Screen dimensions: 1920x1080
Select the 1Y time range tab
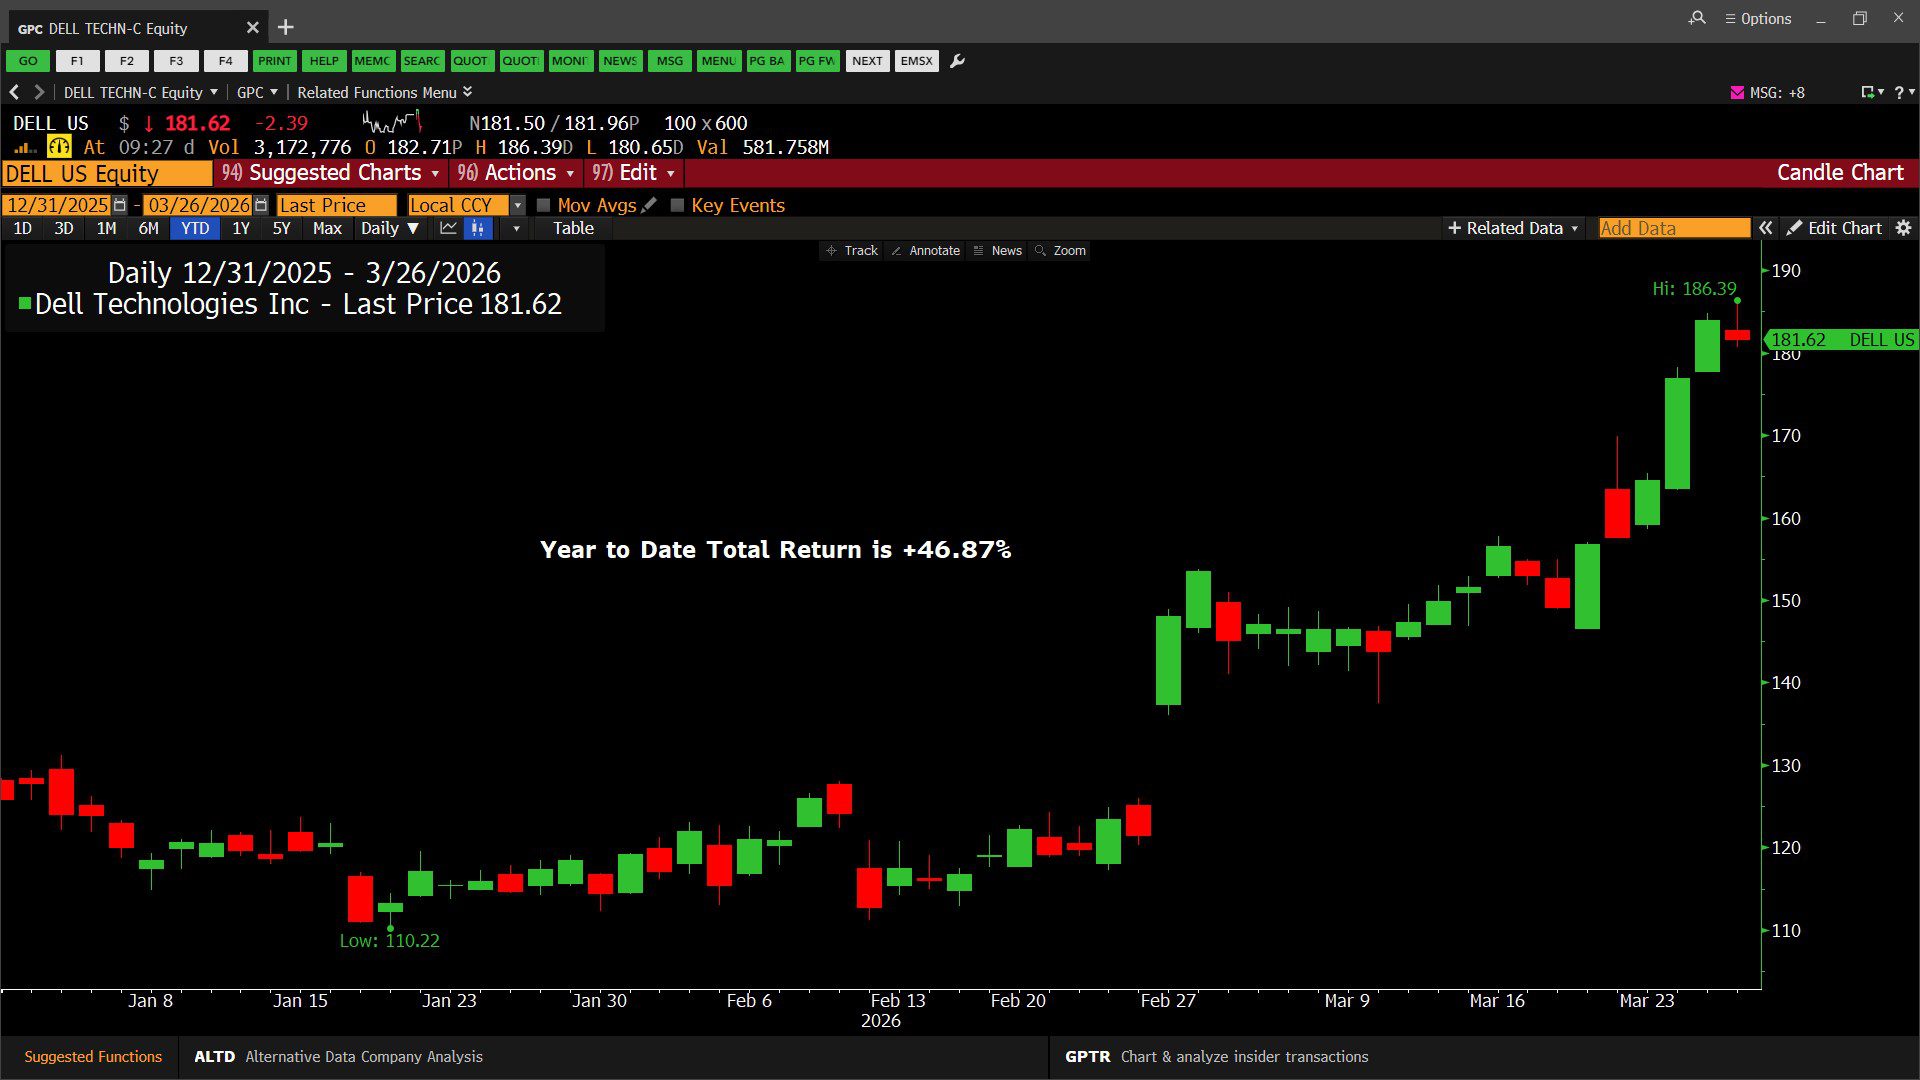coord(240,228)
